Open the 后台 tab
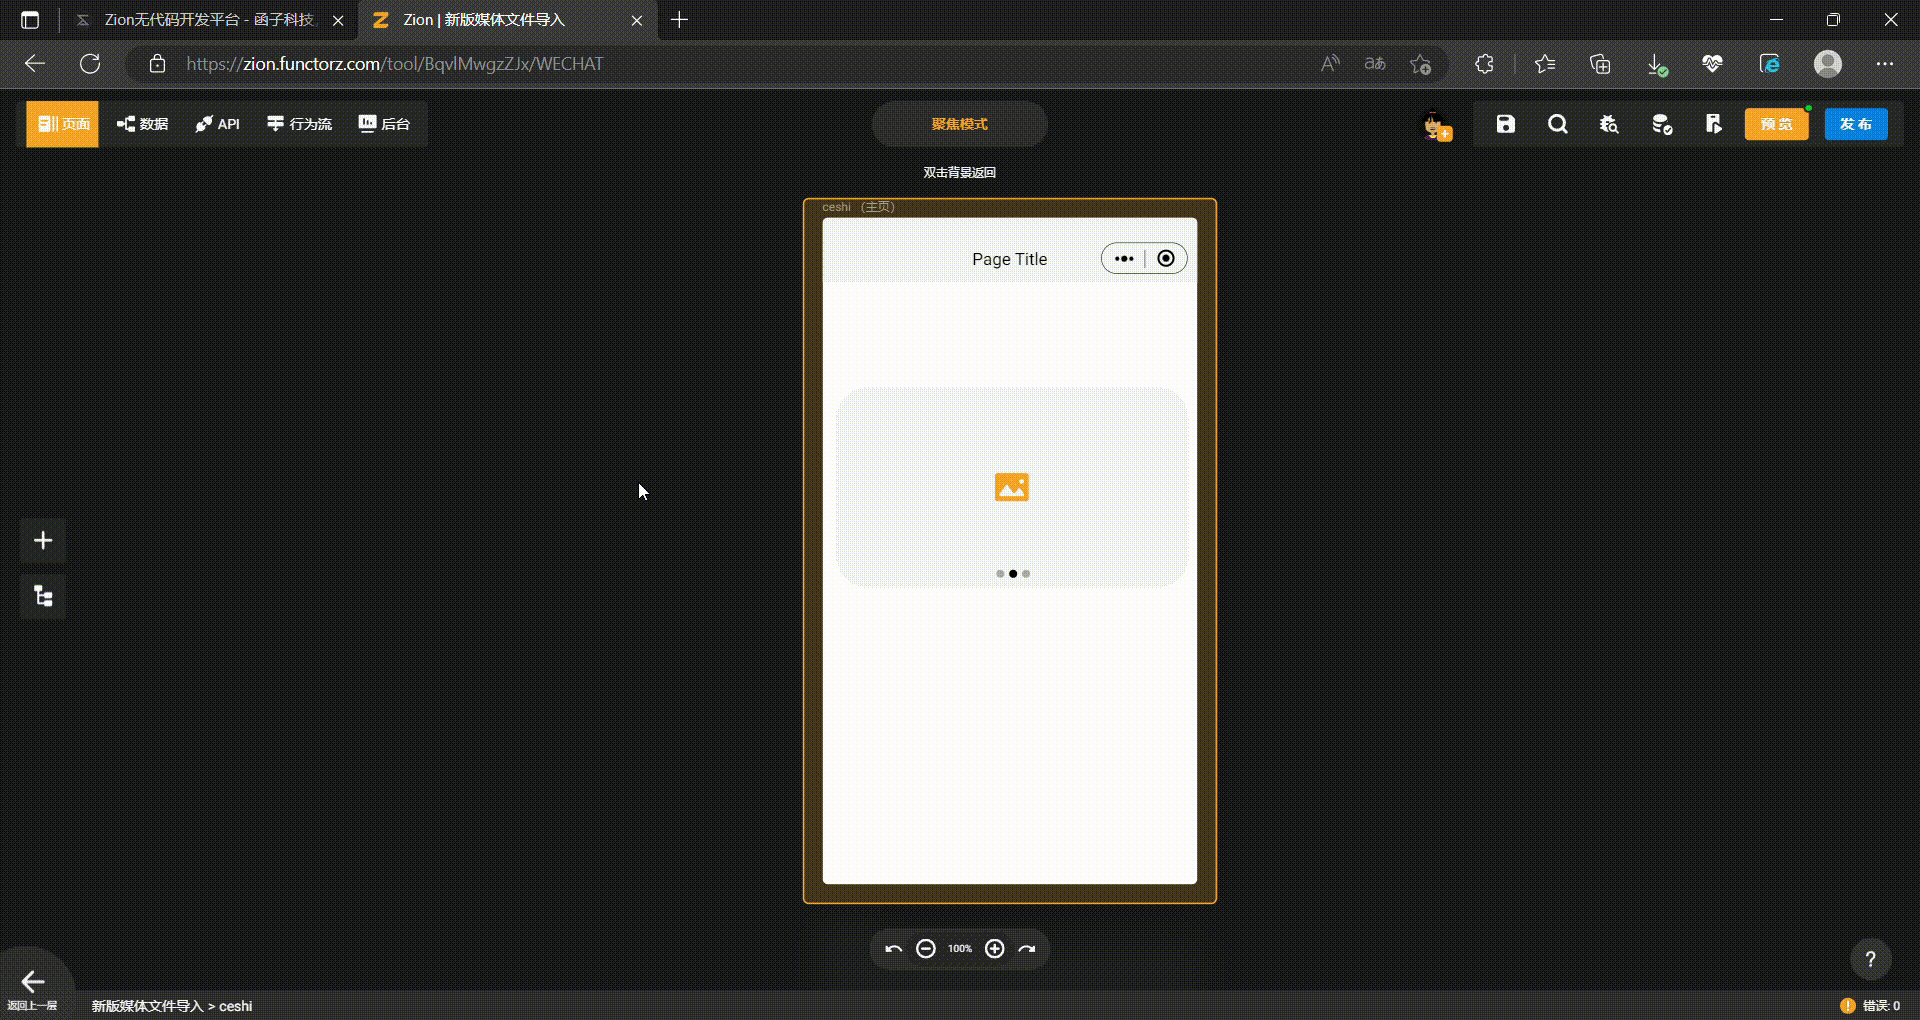Viewport: 1920px width, 1020px height. [x=384, y=124]
